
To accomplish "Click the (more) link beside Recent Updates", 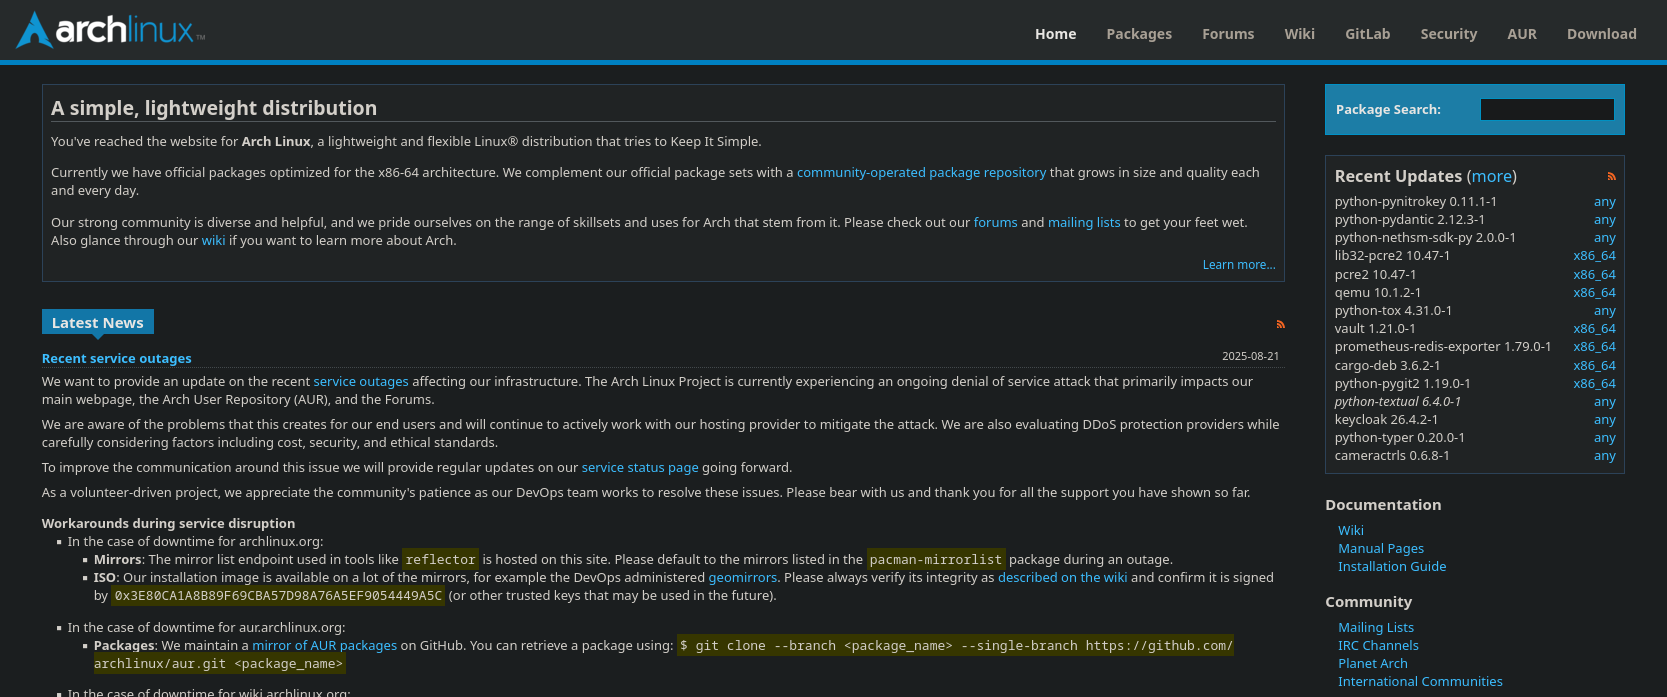I will click(x=1491, y=176).
